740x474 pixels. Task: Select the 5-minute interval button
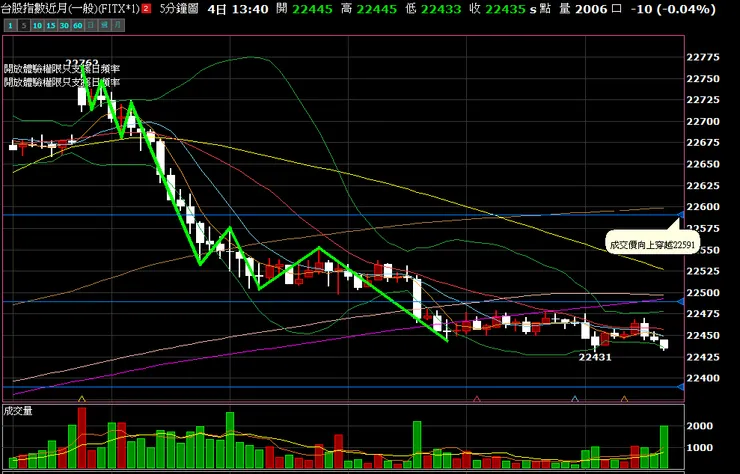click(23, 25)
